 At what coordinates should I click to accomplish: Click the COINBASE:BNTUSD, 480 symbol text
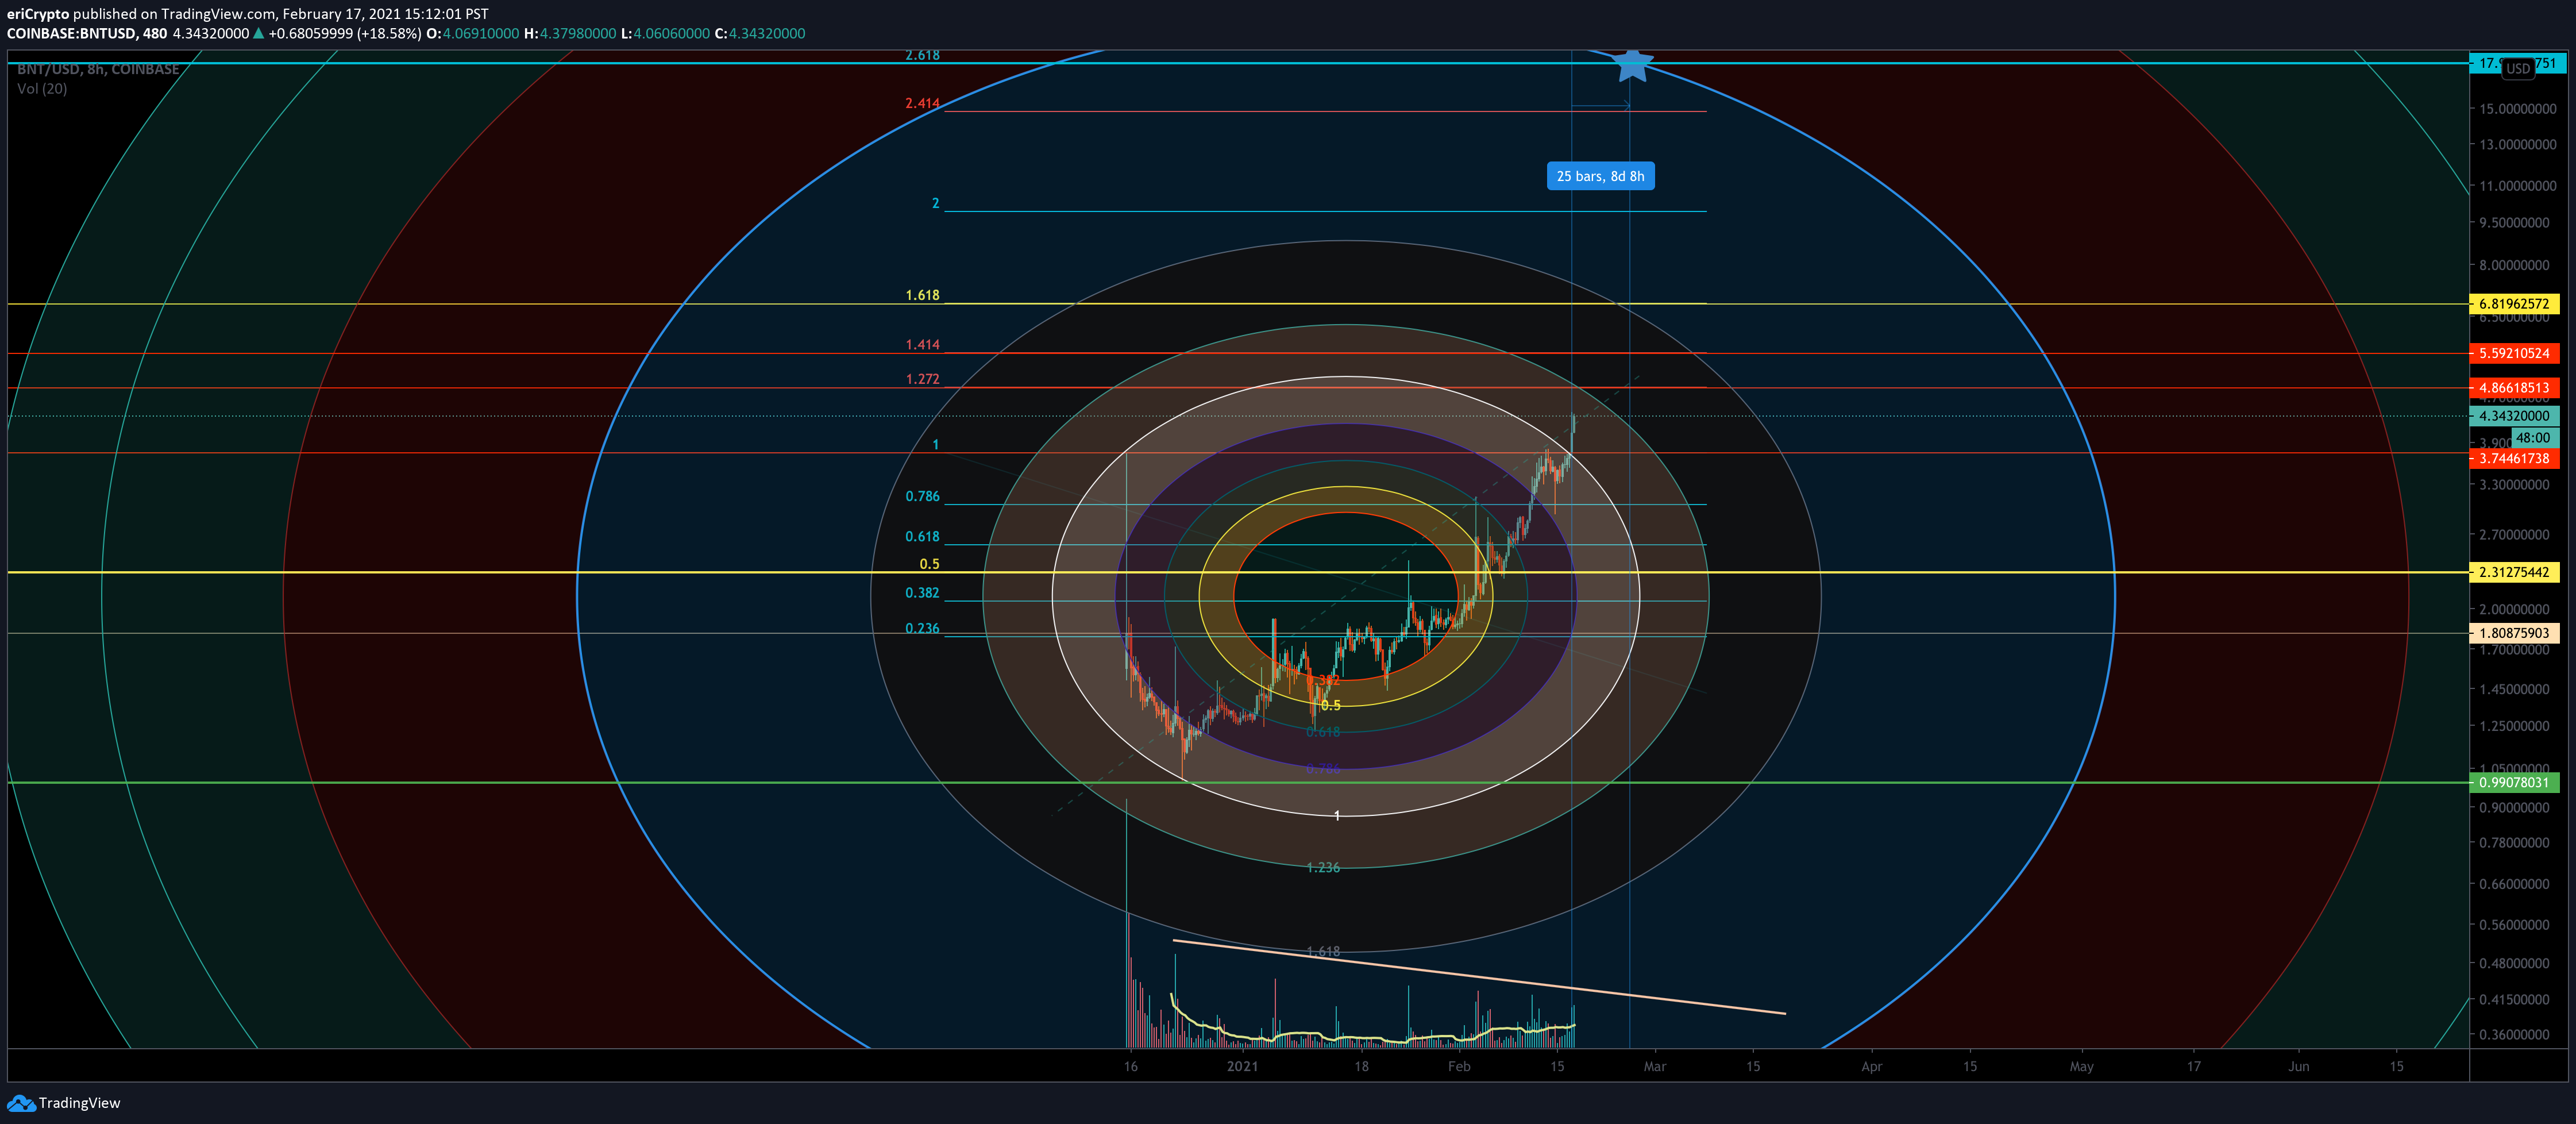(x=87, y=33)
